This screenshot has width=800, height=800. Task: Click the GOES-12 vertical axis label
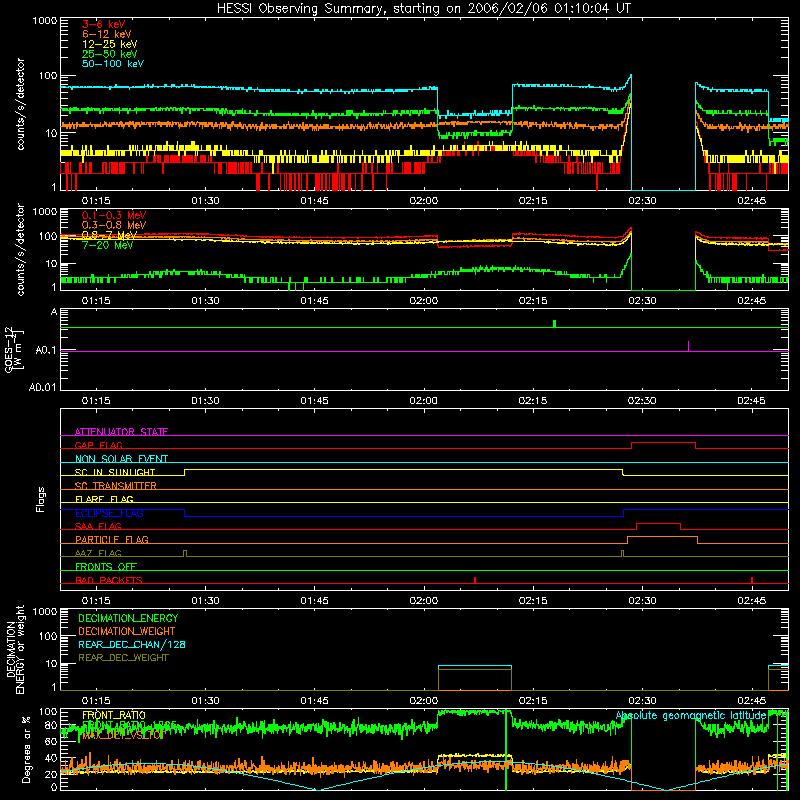(x=14, y=349)
